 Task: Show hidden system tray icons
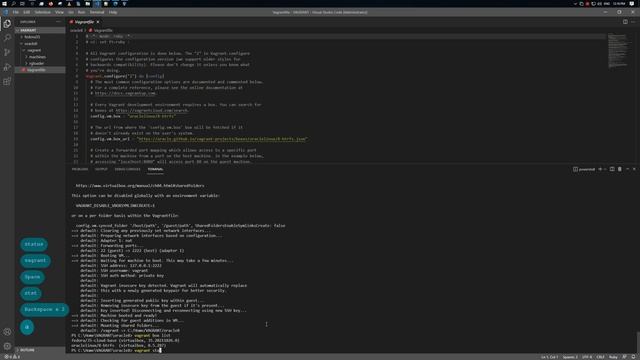pos(575,4)
